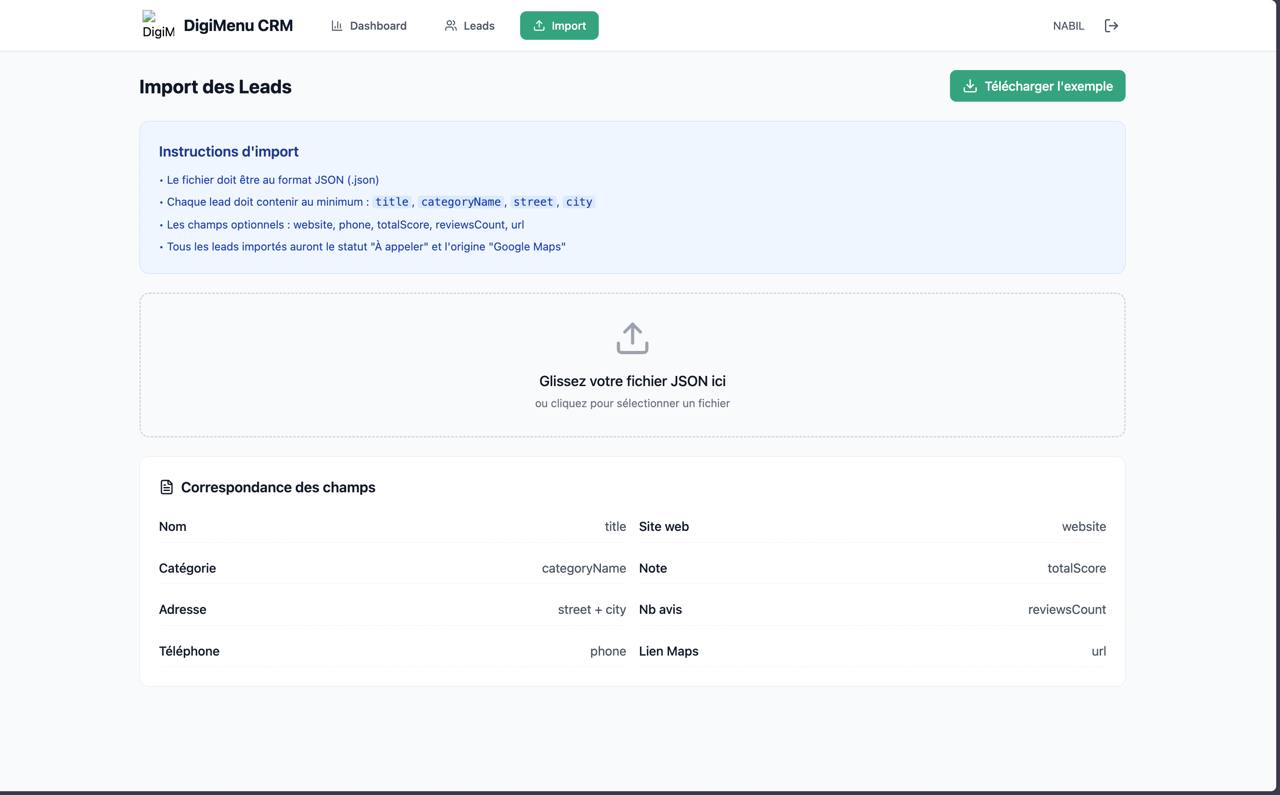Click "Glissez votre fichier JSON ici" text
1280x795 pixels.
click(x=632, y=381)
